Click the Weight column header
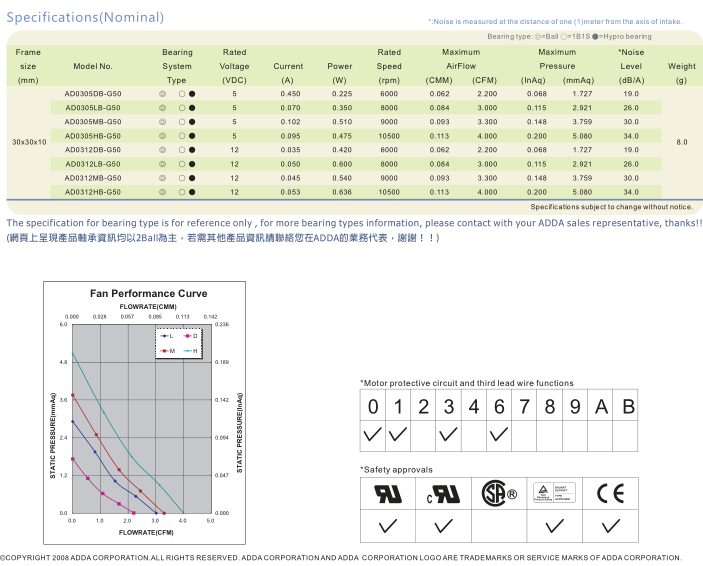This screenshot has width=703, height=566. click(681, 66)
